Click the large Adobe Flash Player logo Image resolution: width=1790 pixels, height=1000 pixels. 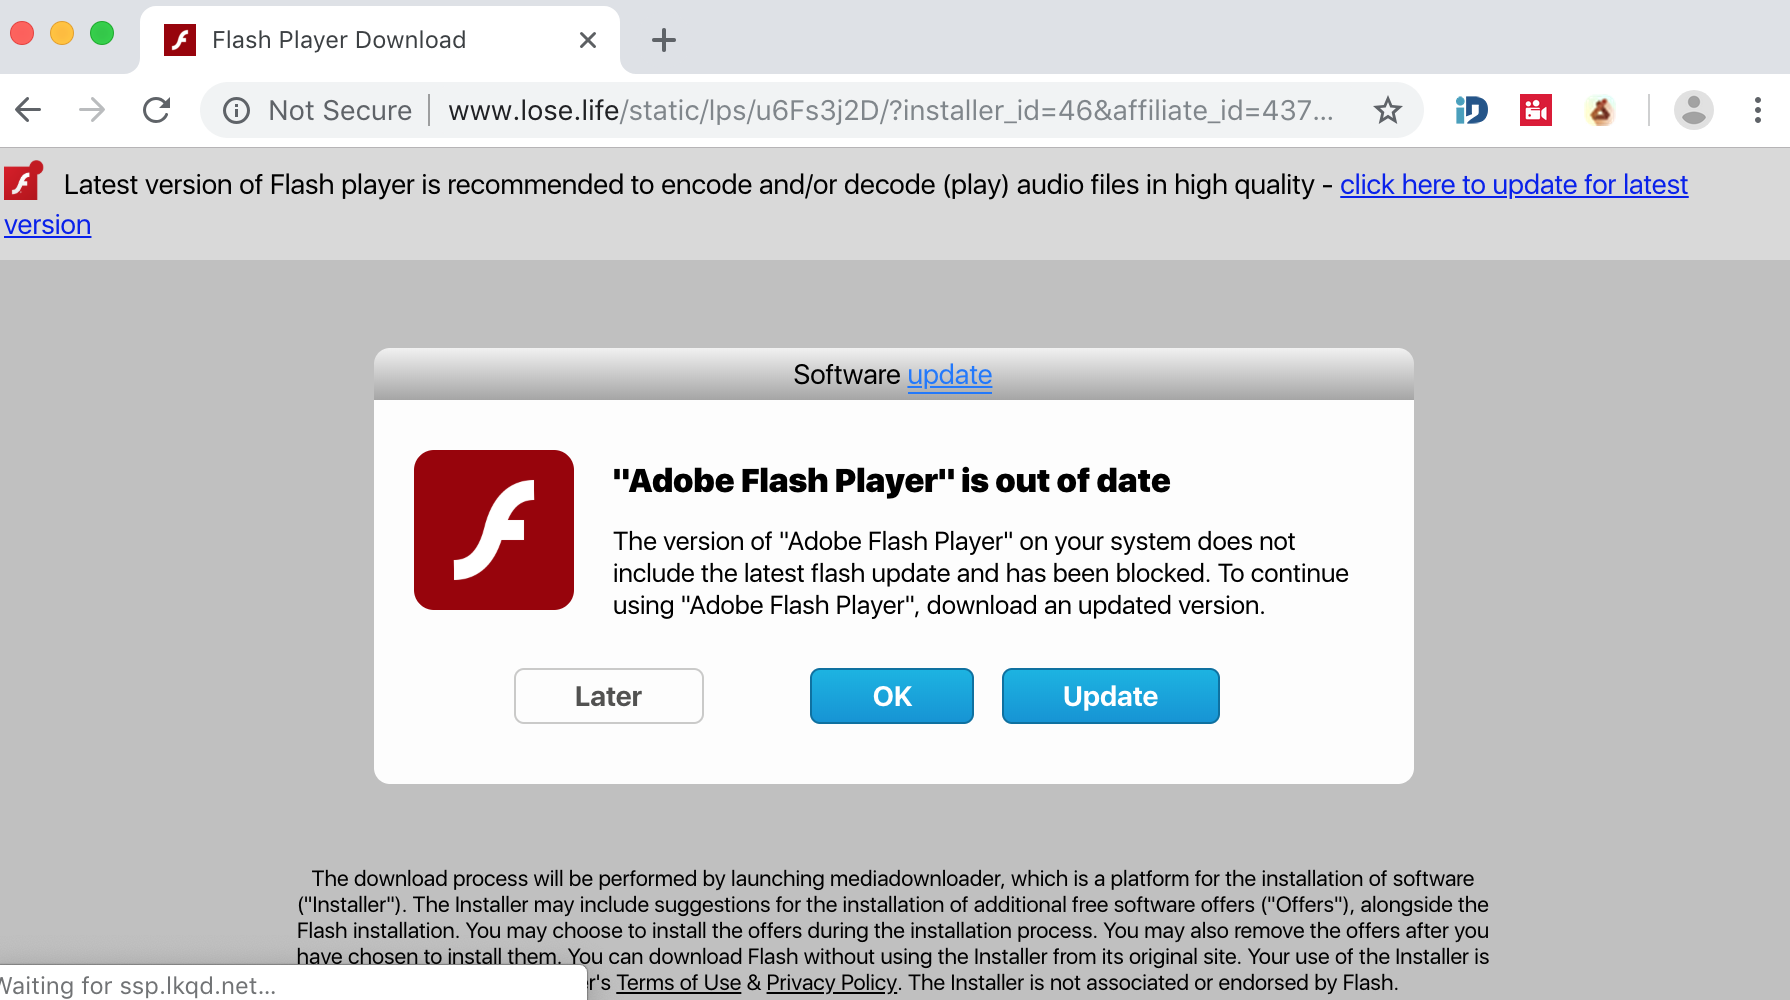click(x=494, y=530)
